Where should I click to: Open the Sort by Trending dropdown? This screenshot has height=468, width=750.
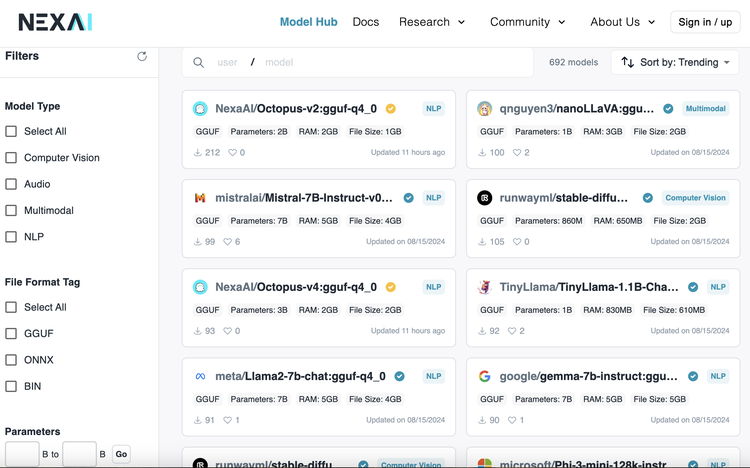(675, 62)
